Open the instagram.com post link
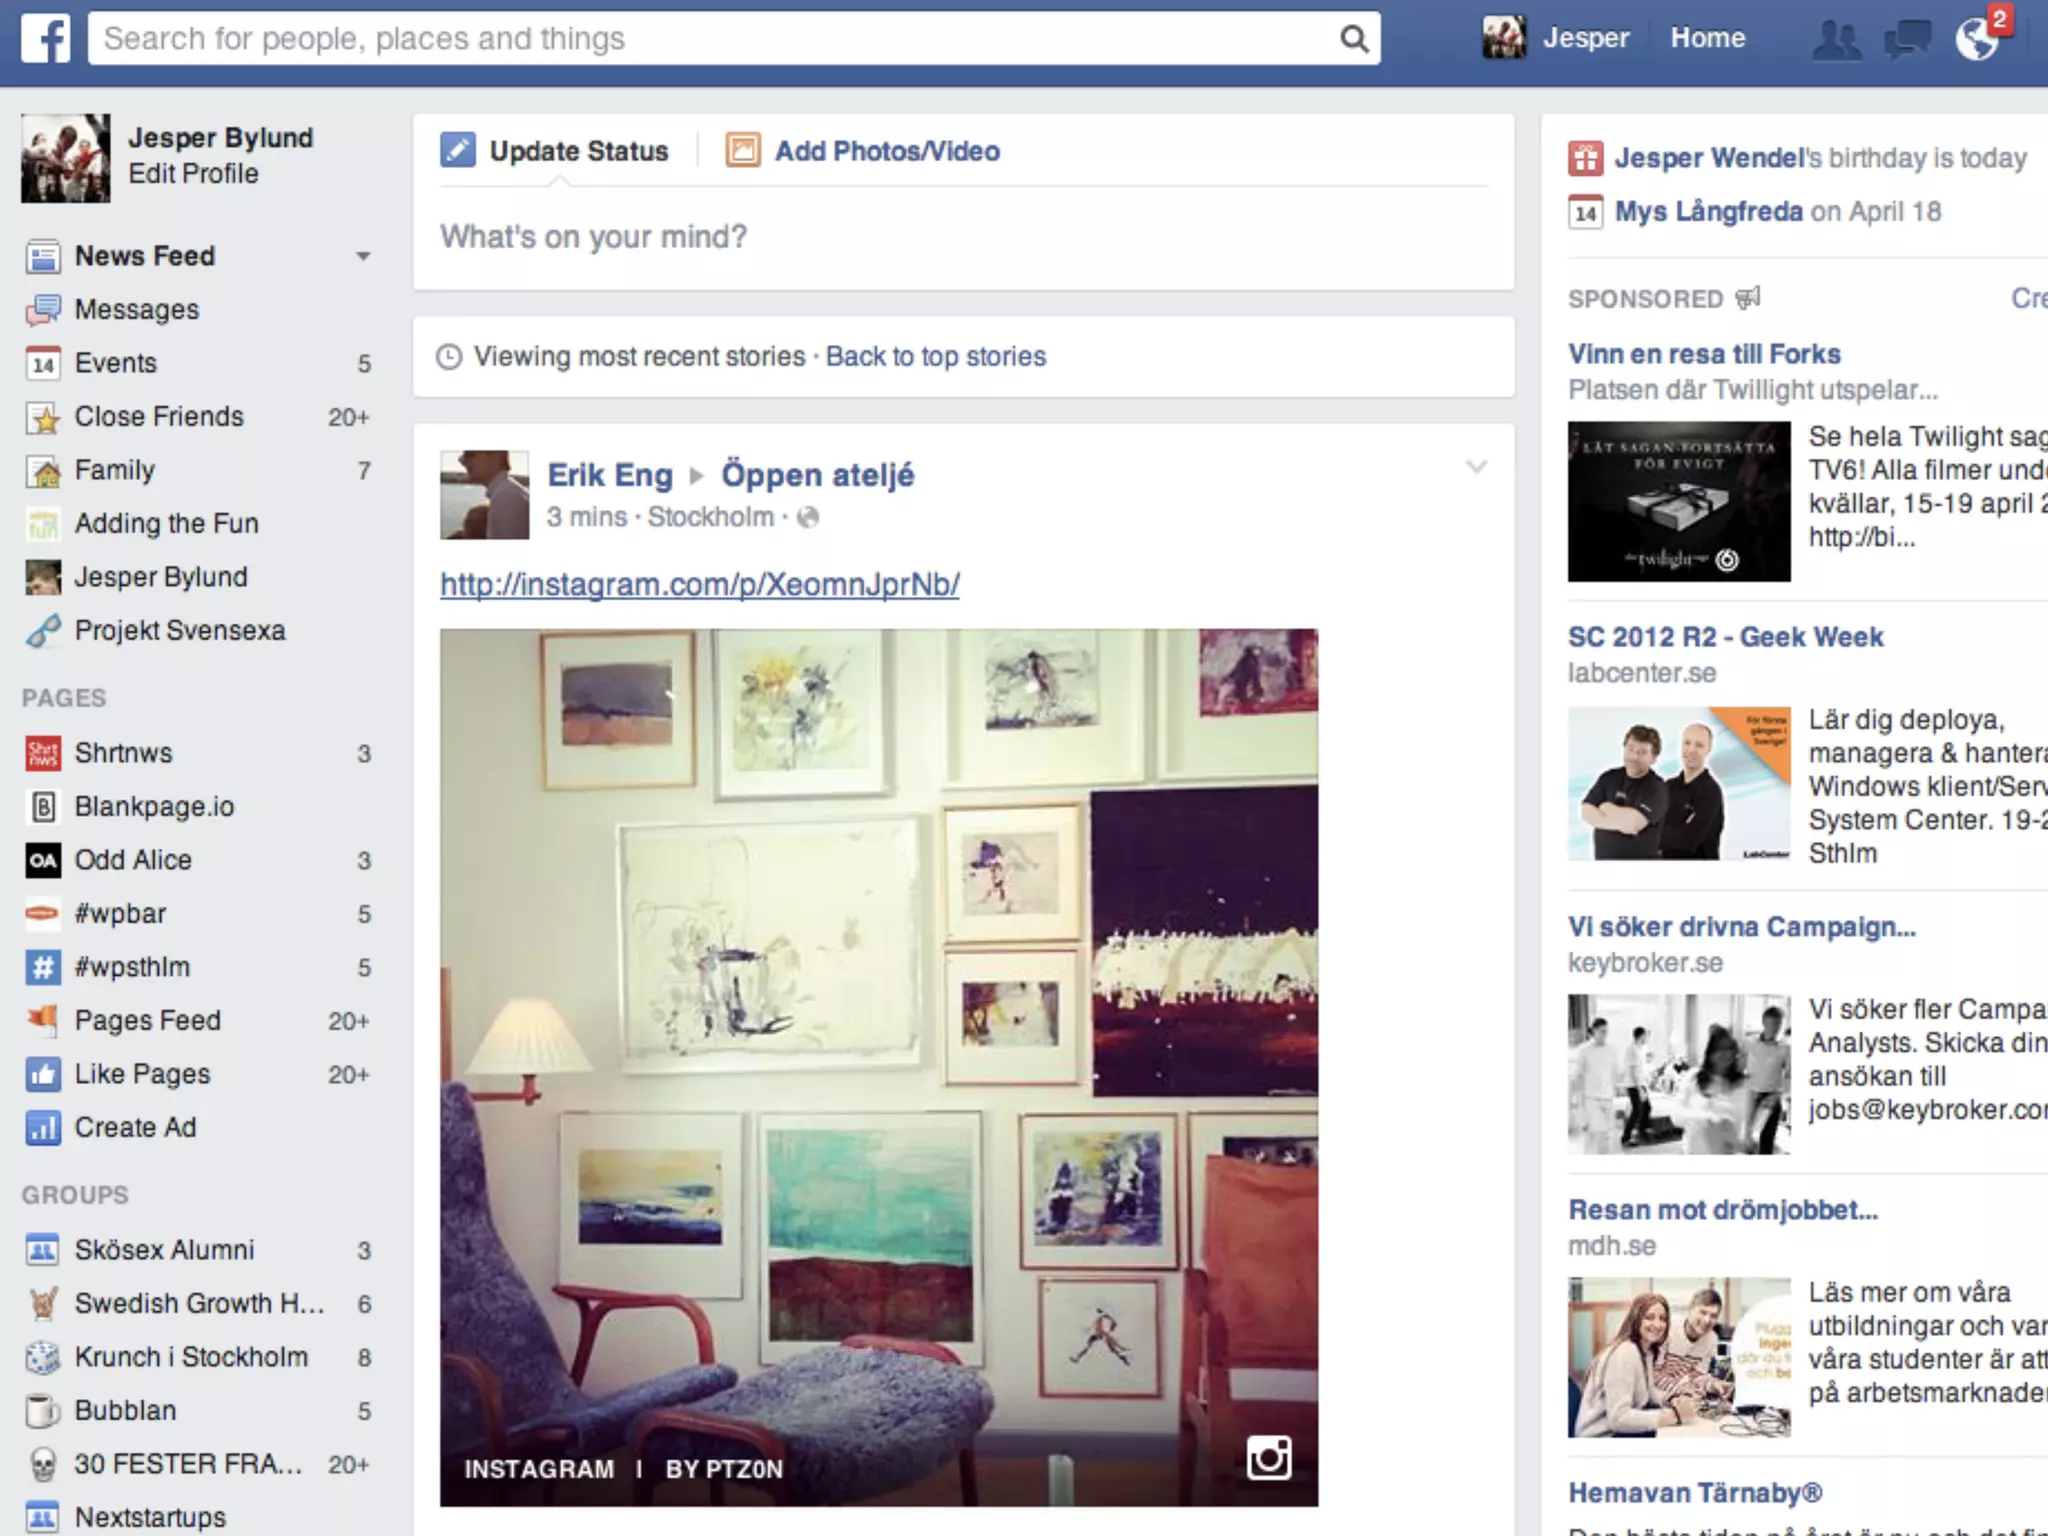 [699, 584]
